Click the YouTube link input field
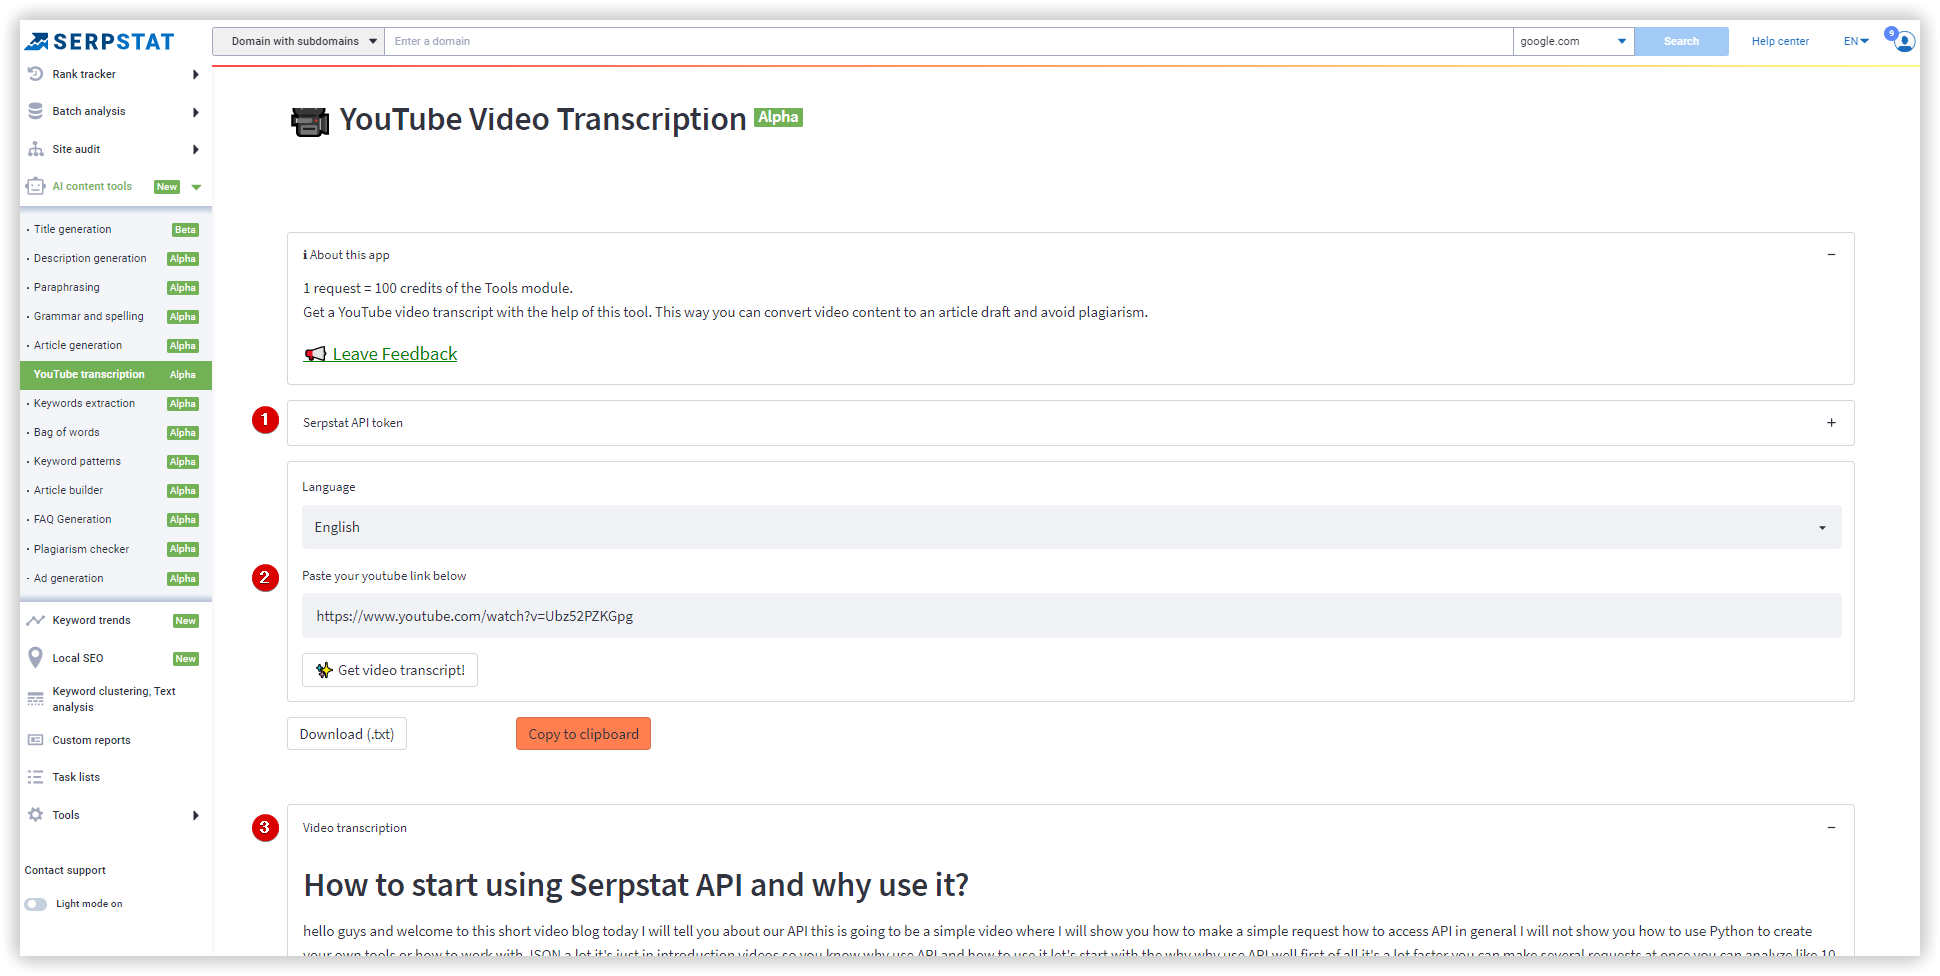This screenshot has width=1940, height=976. (1071, 616)
